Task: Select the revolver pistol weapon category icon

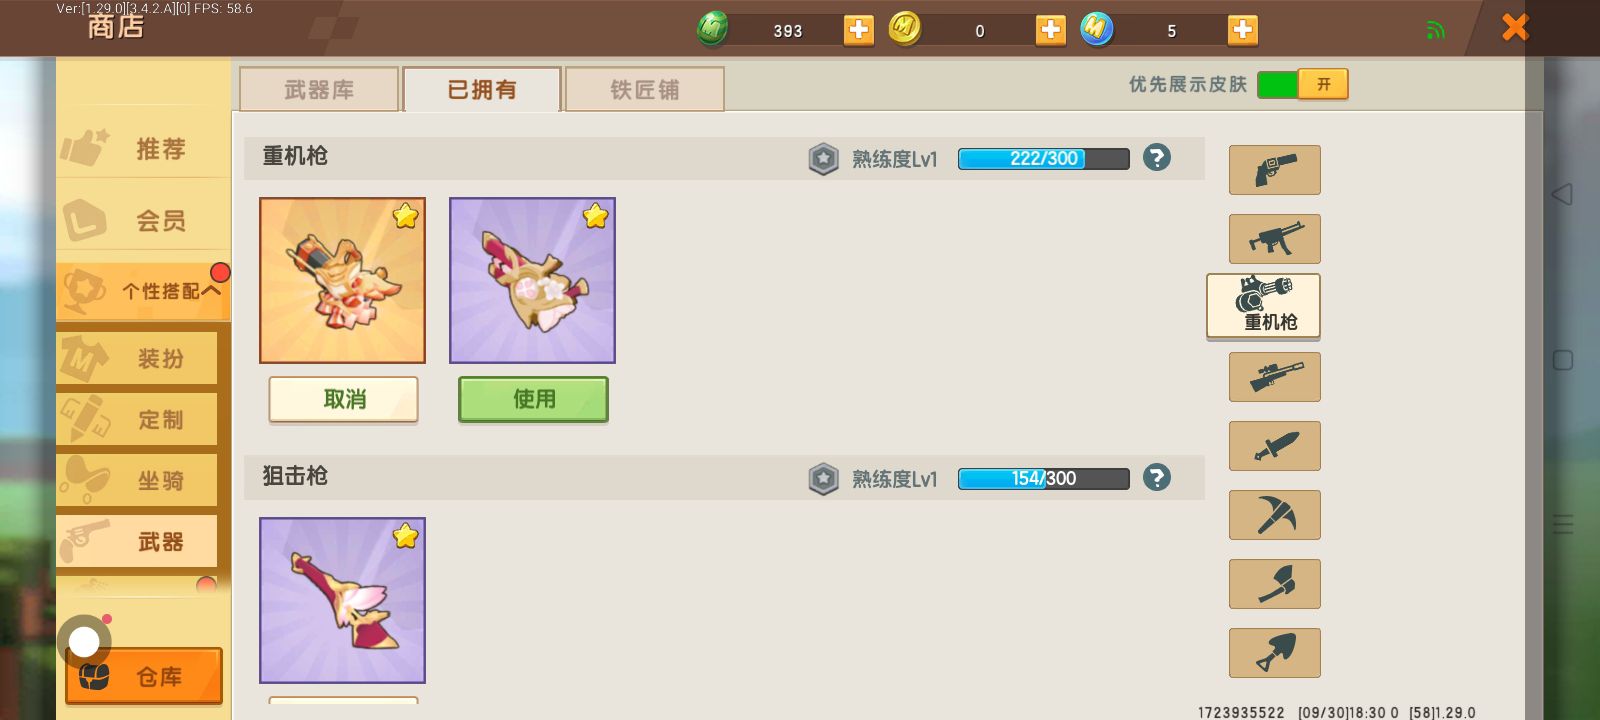Action: (x=1274, y=170)
